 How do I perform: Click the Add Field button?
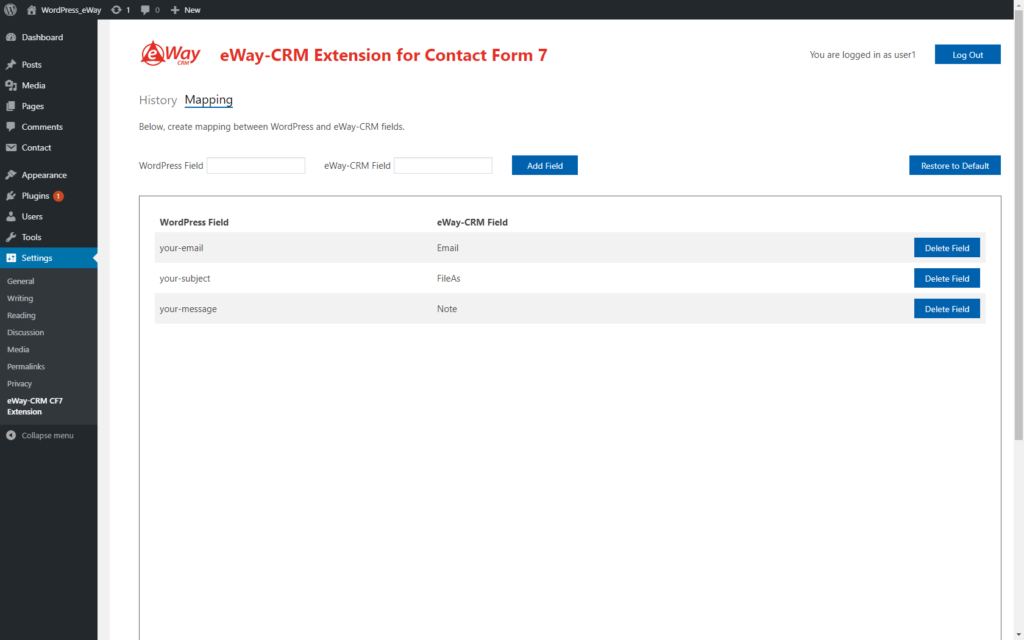point(545,165)
